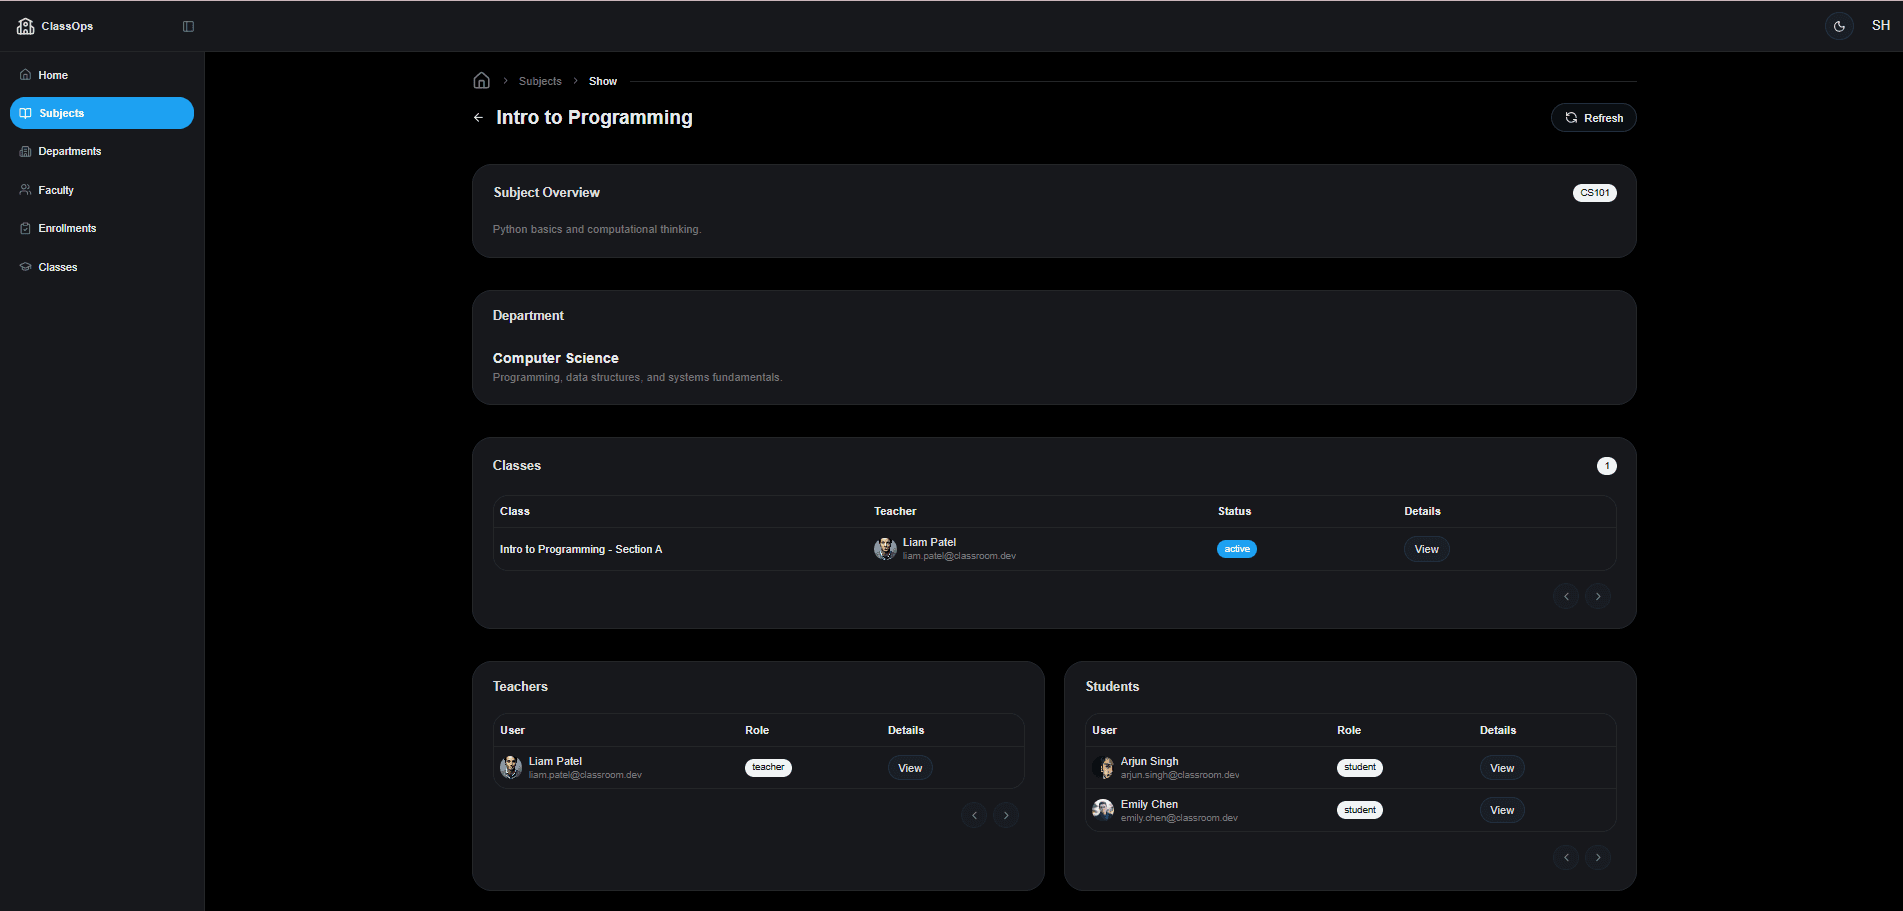Image resolution: width=1903 pixels, height=911 pixels.
Task: Click Emily Chen's avatar
Action: (x=1104, y=810)
